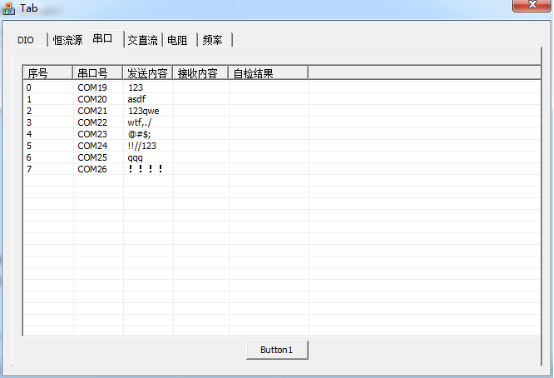
Task: Open the 恒流源 tab
Action: (67, 40)
